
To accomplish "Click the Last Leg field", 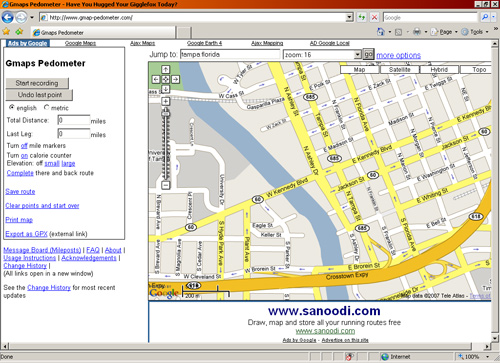I will pos(74,134).
